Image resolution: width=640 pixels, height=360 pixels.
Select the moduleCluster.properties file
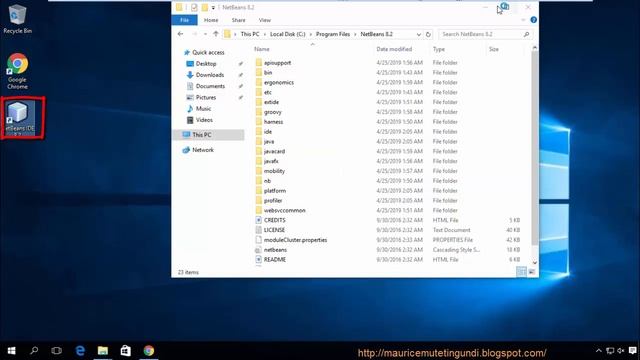[x=296, y=240]
